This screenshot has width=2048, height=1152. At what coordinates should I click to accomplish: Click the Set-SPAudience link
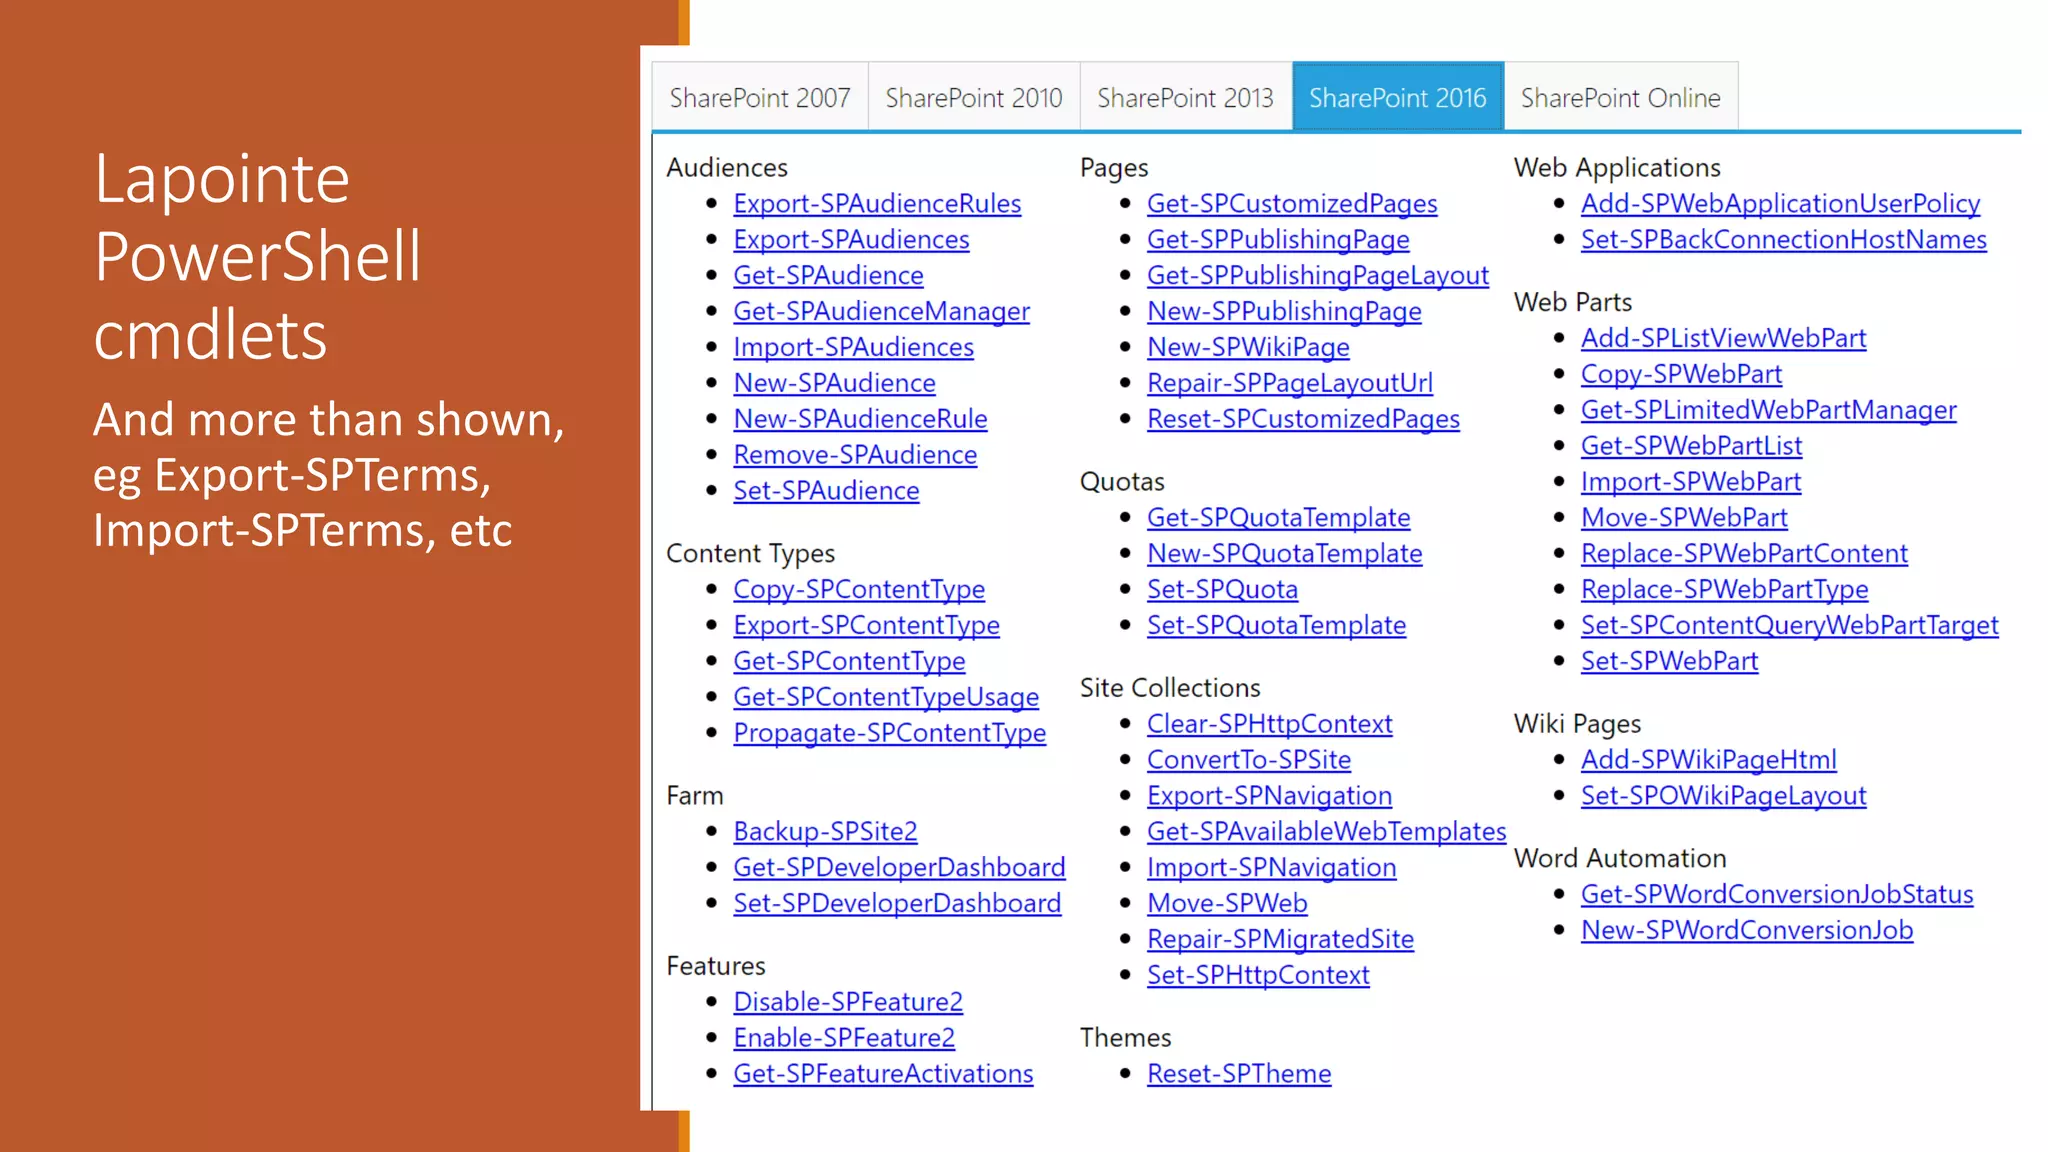(826, 491)
